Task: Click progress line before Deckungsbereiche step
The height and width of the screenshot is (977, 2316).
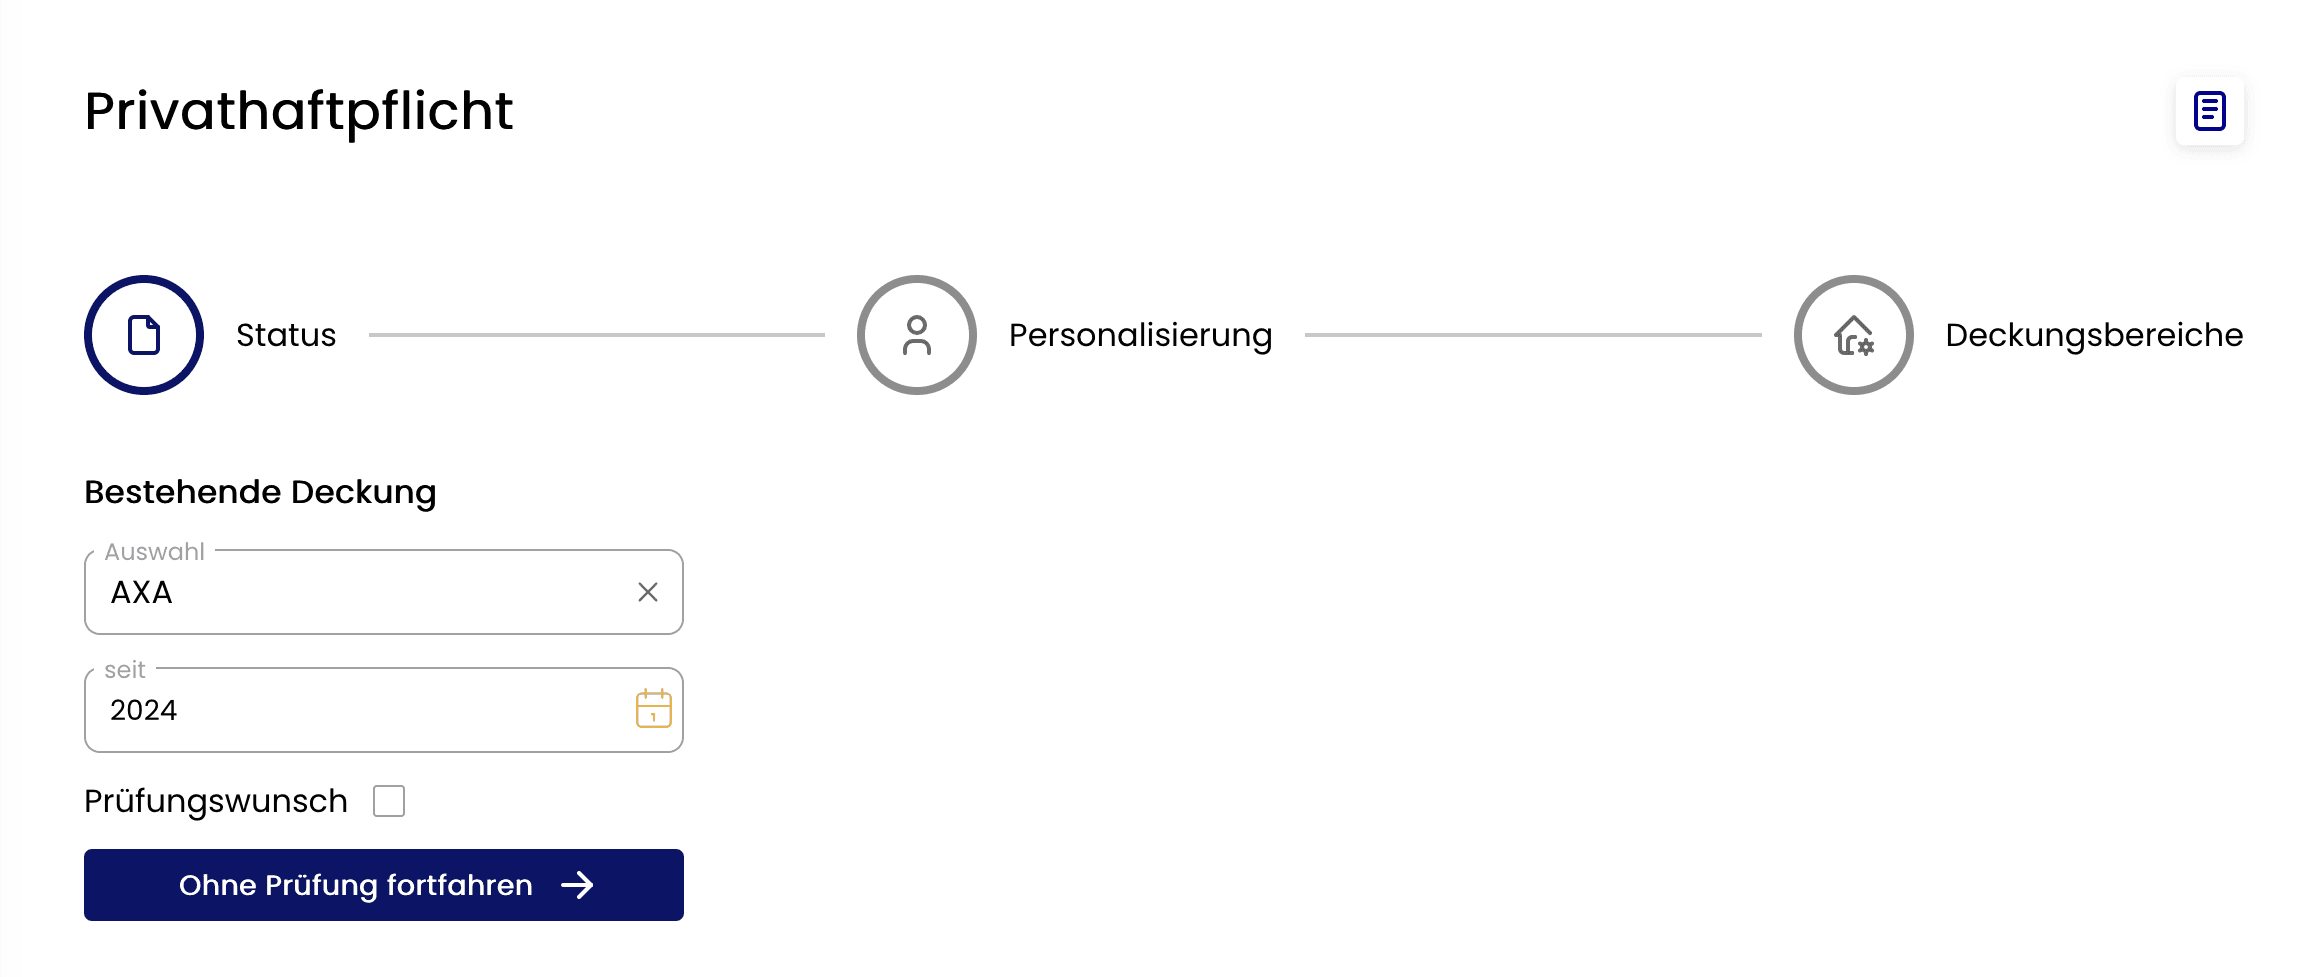Action: coord(1533,335)
